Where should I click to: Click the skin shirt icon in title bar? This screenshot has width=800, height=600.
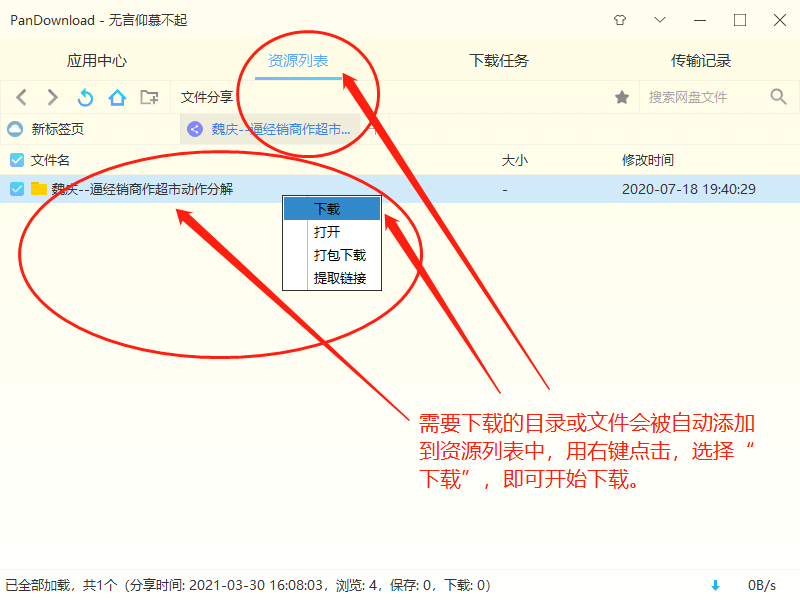(x=619, y=20)
